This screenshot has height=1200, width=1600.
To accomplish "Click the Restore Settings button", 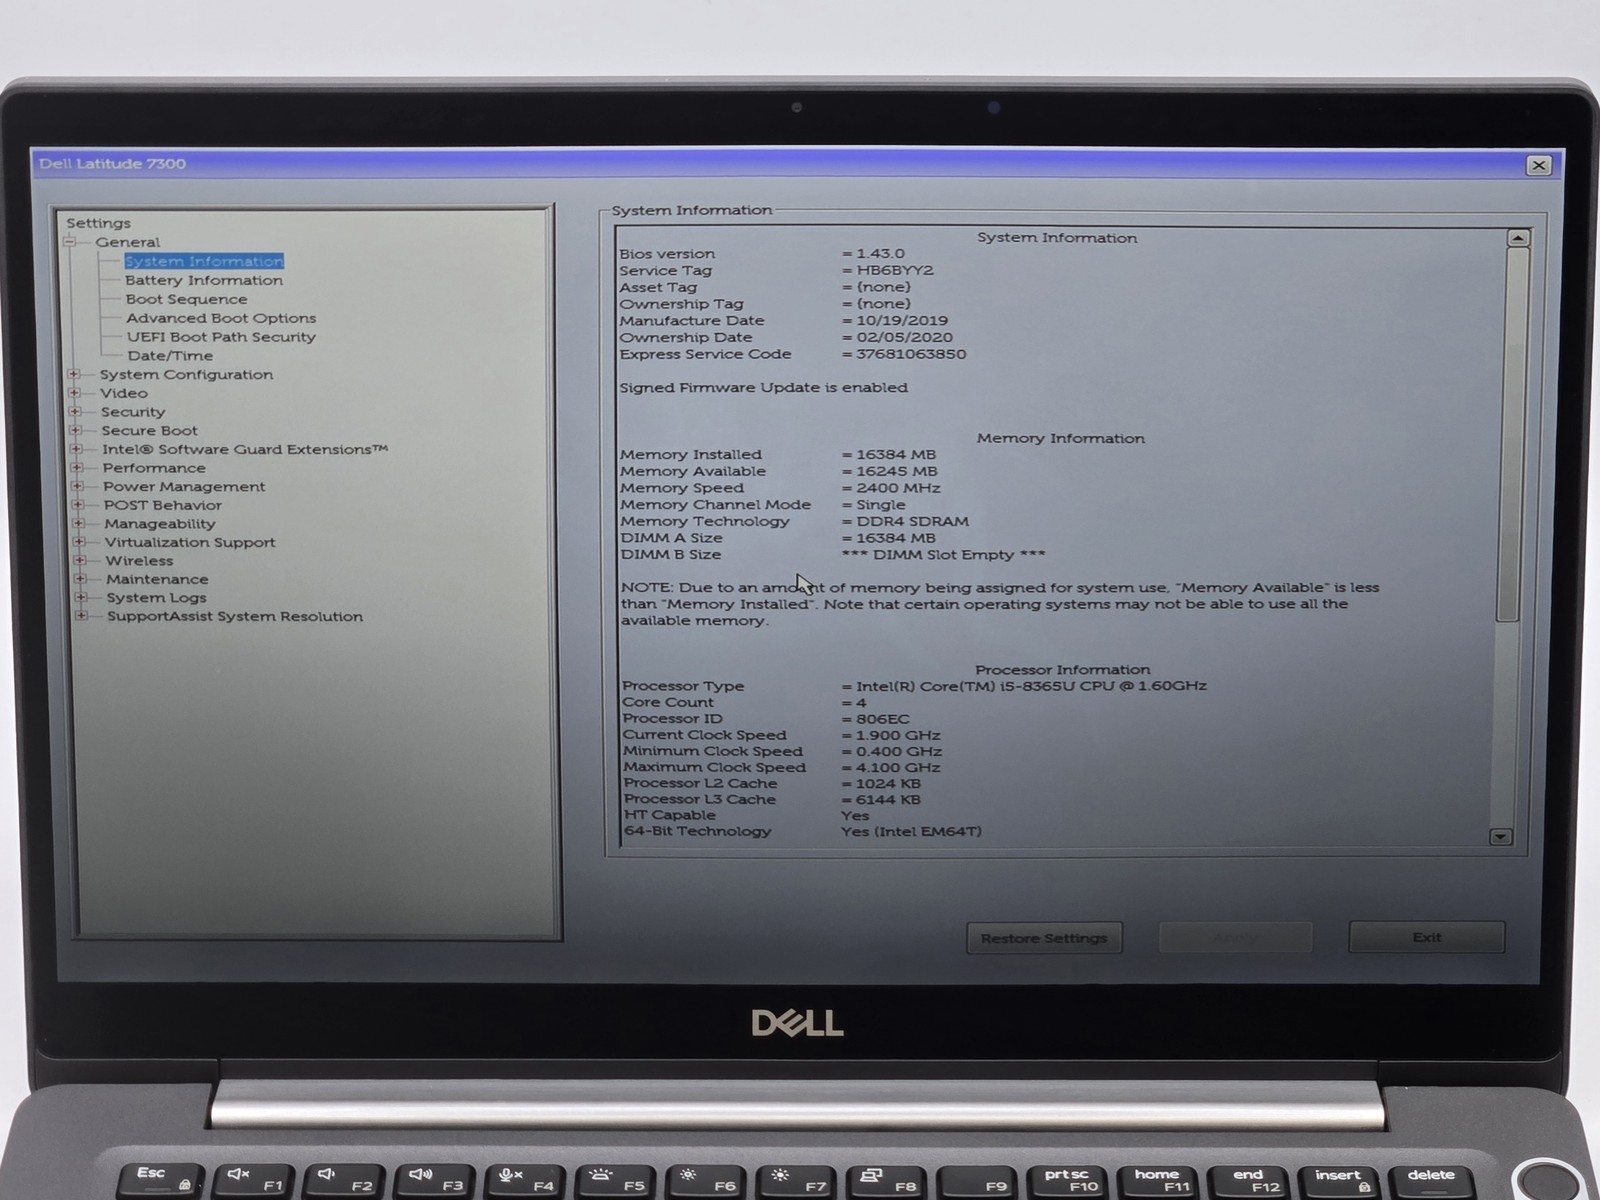I will click(x=1044, y=938).
